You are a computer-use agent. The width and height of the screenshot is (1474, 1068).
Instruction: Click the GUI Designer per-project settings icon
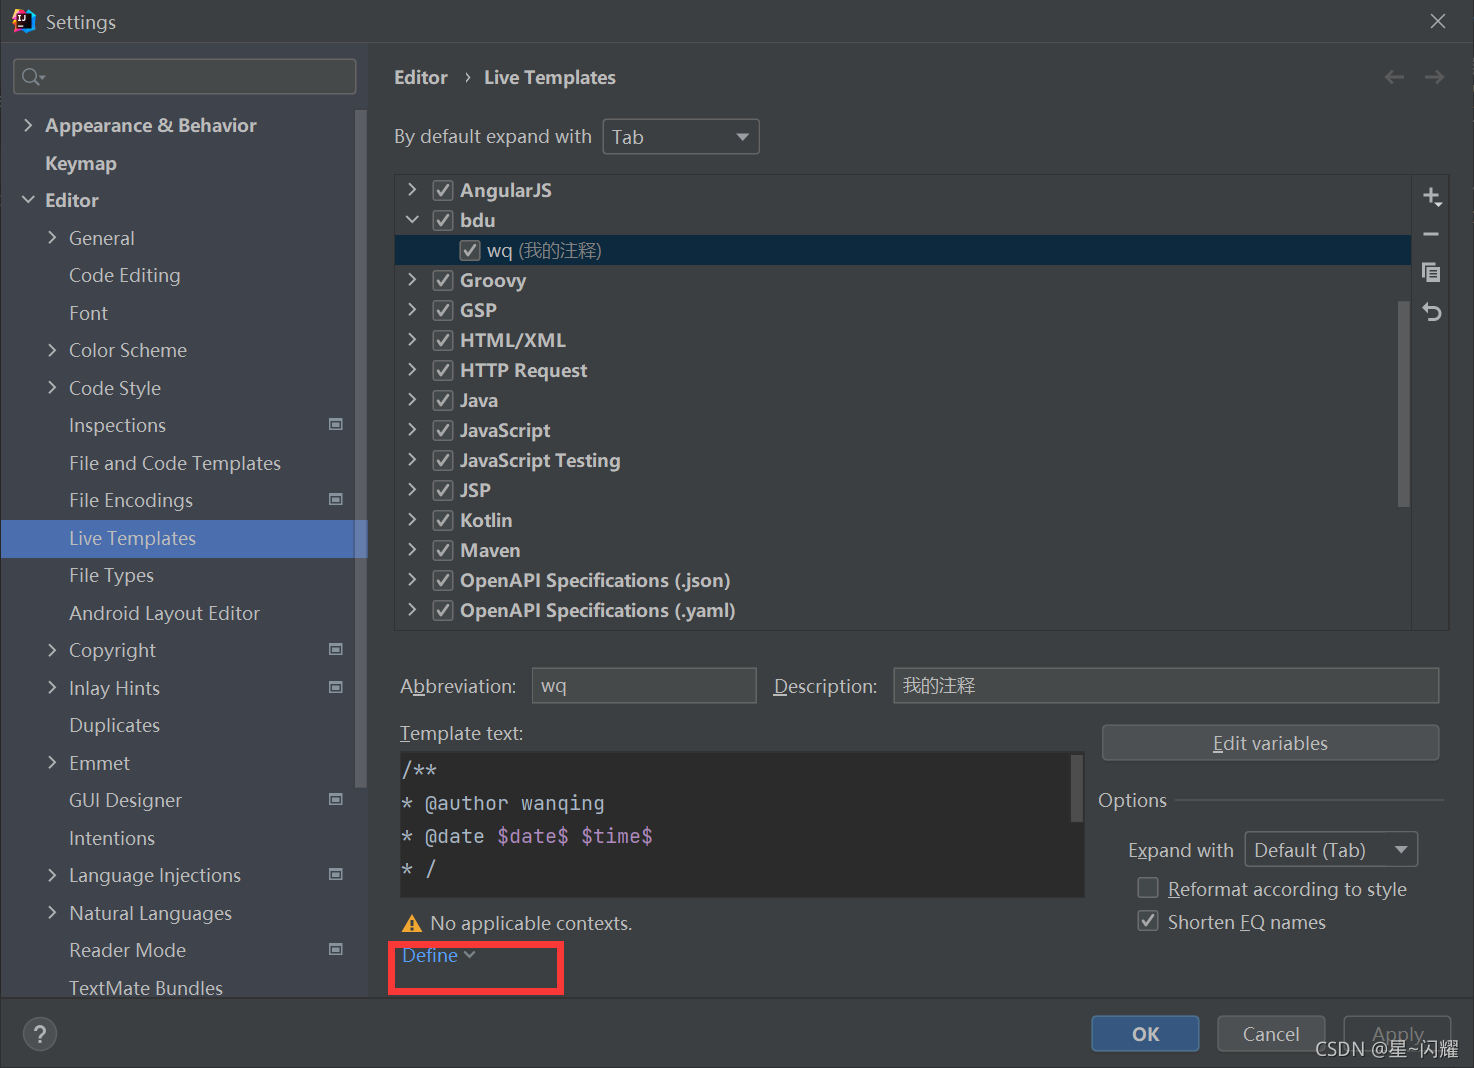click(x=336, y=799)
